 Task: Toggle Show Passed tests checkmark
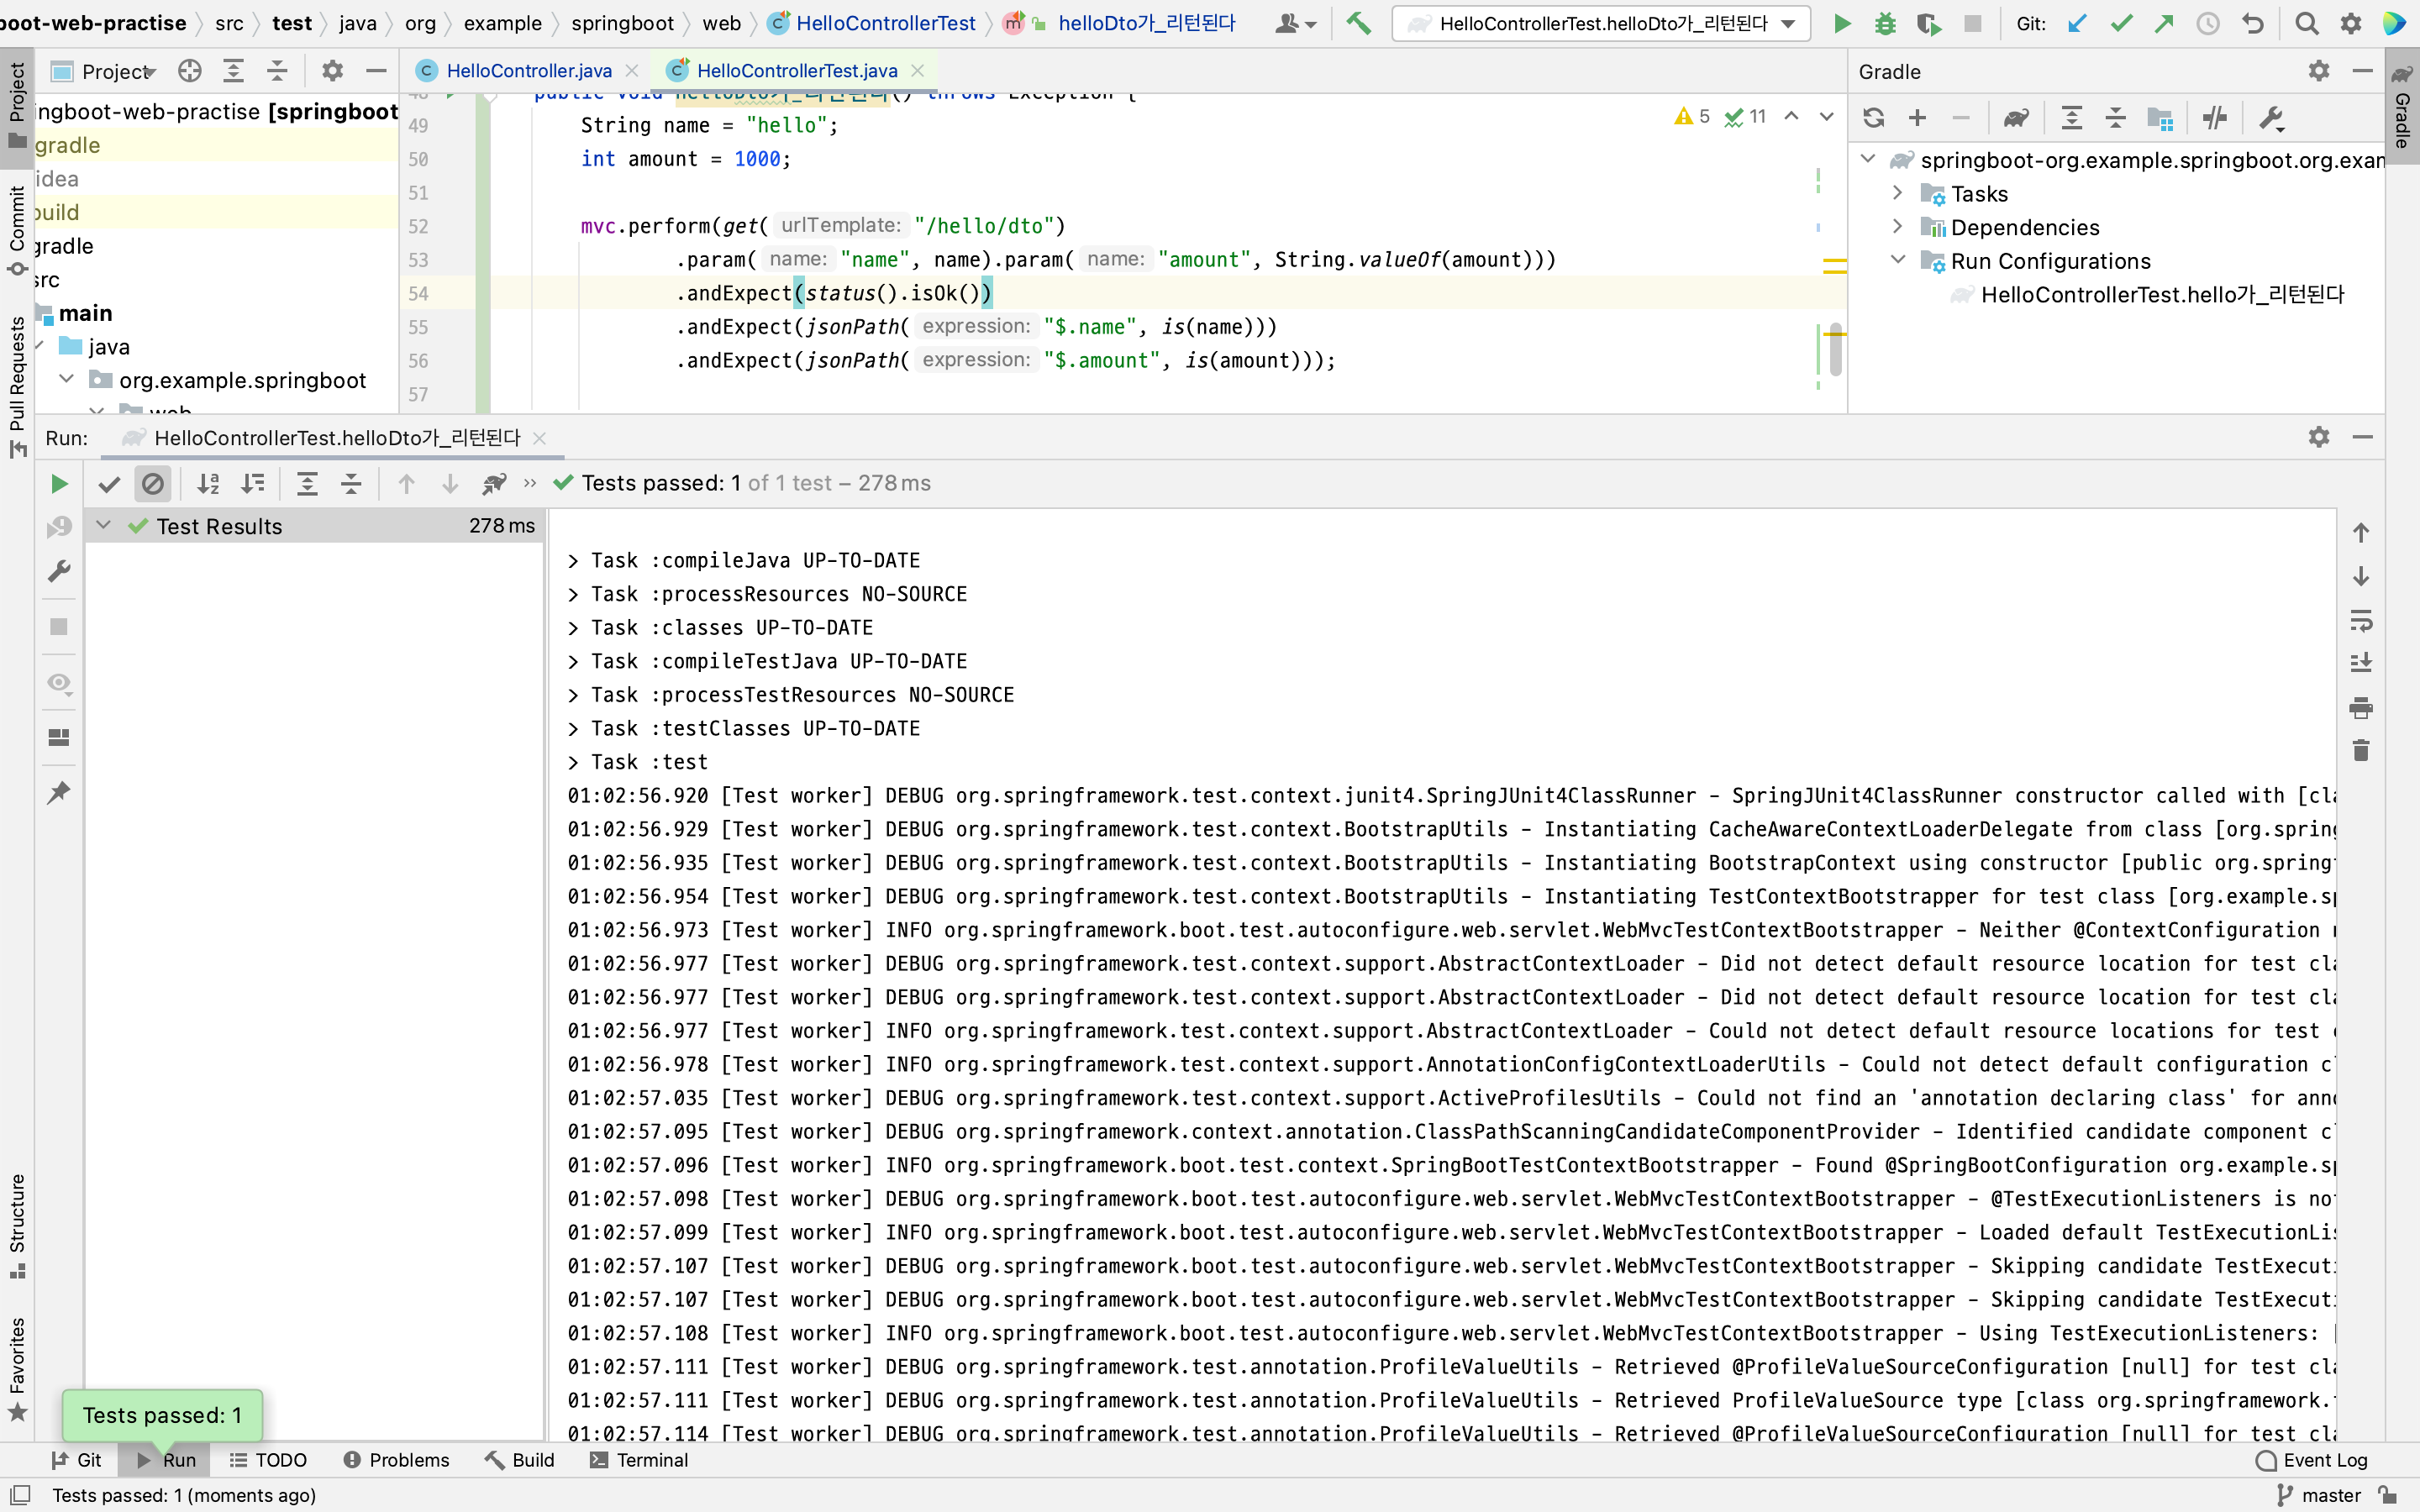(x=109, y=484)
